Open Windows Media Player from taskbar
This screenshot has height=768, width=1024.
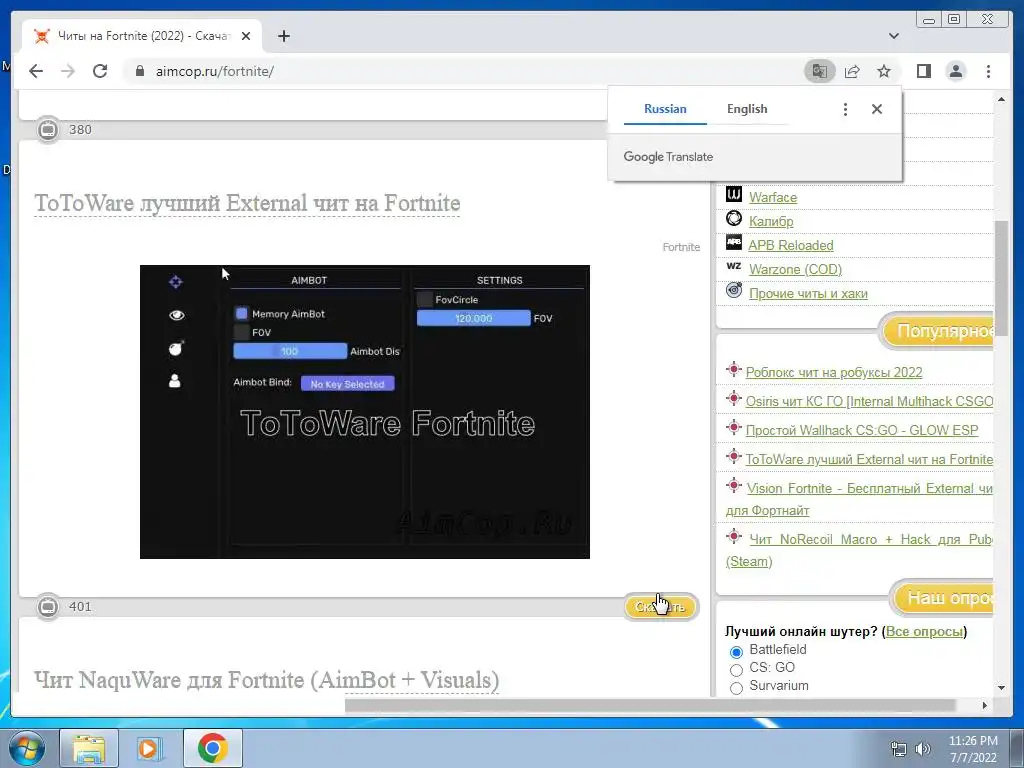[x=150, y=748]
